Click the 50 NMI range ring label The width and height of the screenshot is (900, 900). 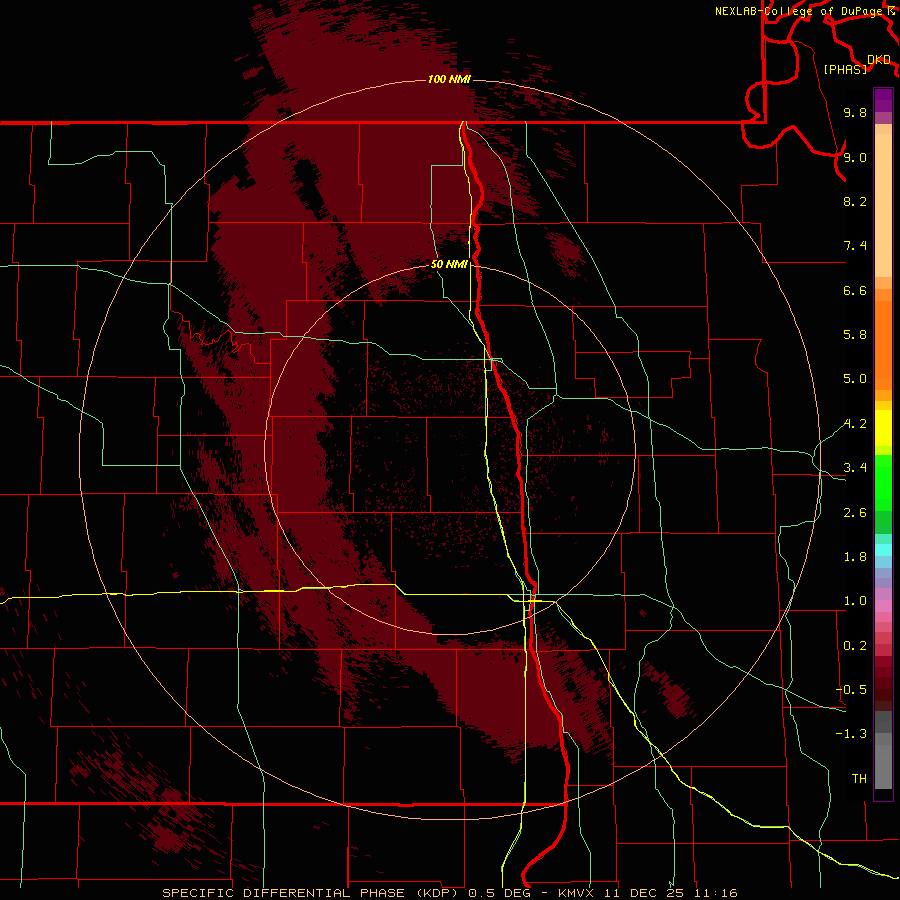pyautogui.click(x=449, y=264)
